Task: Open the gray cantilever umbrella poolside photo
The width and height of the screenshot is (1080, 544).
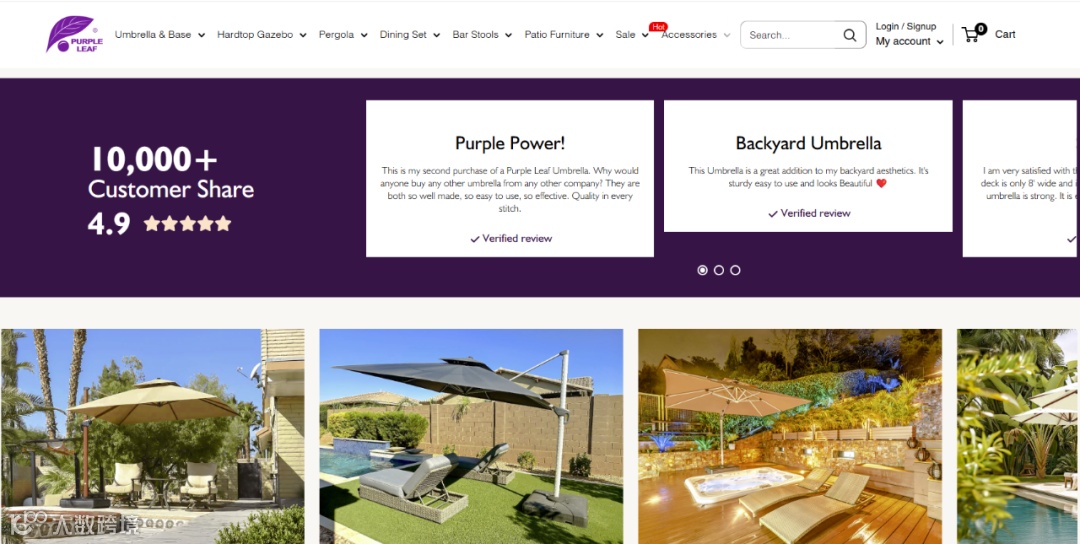Action: point(471,437)
